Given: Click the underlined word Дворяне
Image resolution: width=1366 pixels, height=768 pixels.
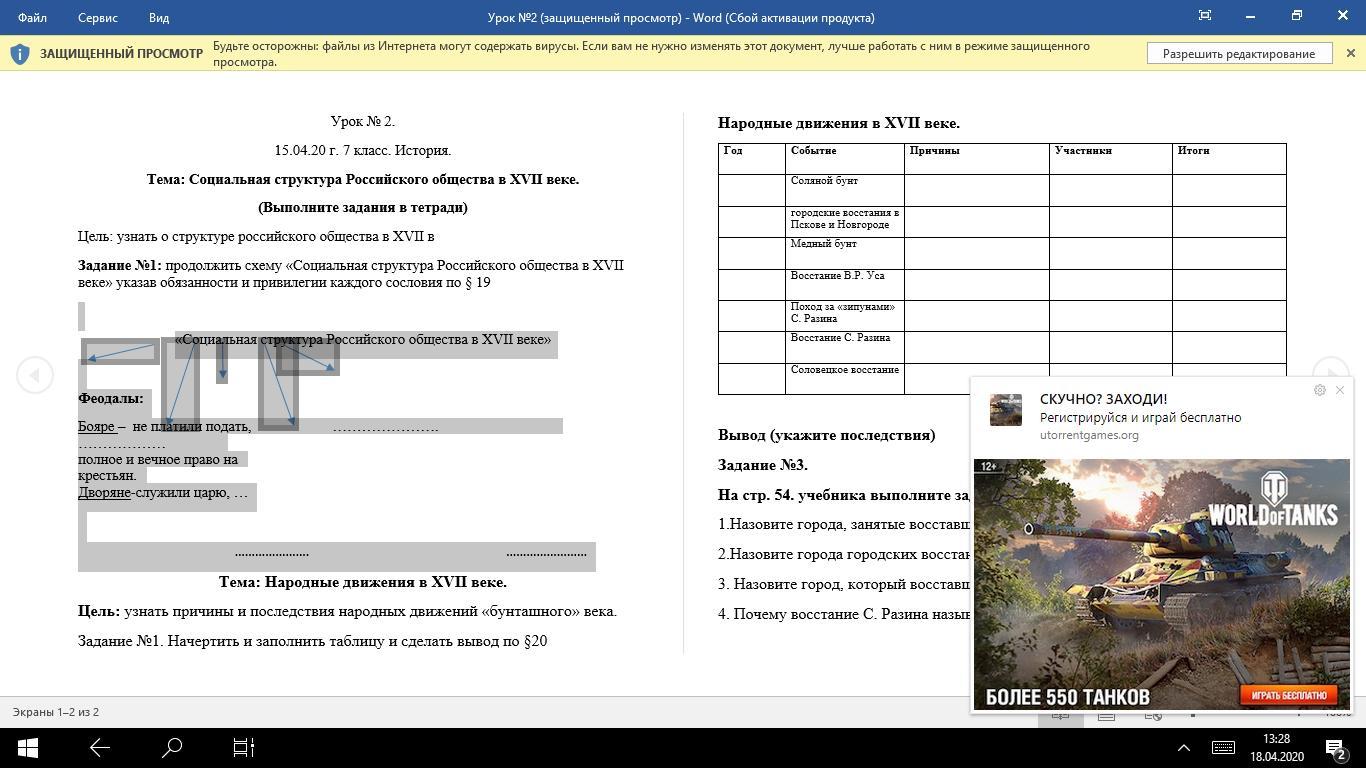Looking at the screenshot, I should coord(105,492).
